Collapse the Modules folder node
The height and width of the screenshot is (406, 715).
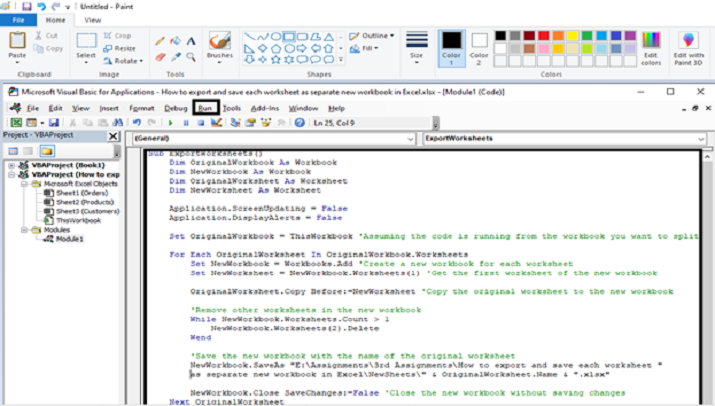tap(24, 230)
